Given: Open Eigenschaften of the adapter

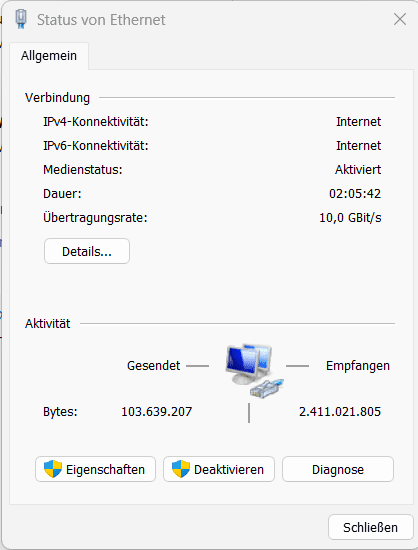Looking at the screenshot, I should (95, 469).
